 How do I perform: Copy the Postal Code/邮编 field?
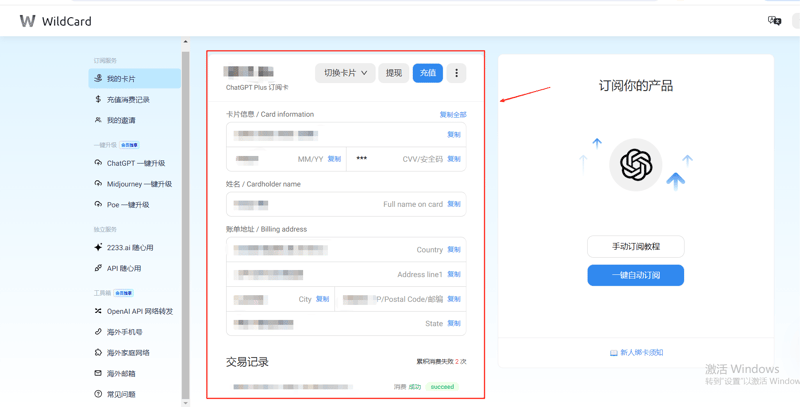coord(454,299)
